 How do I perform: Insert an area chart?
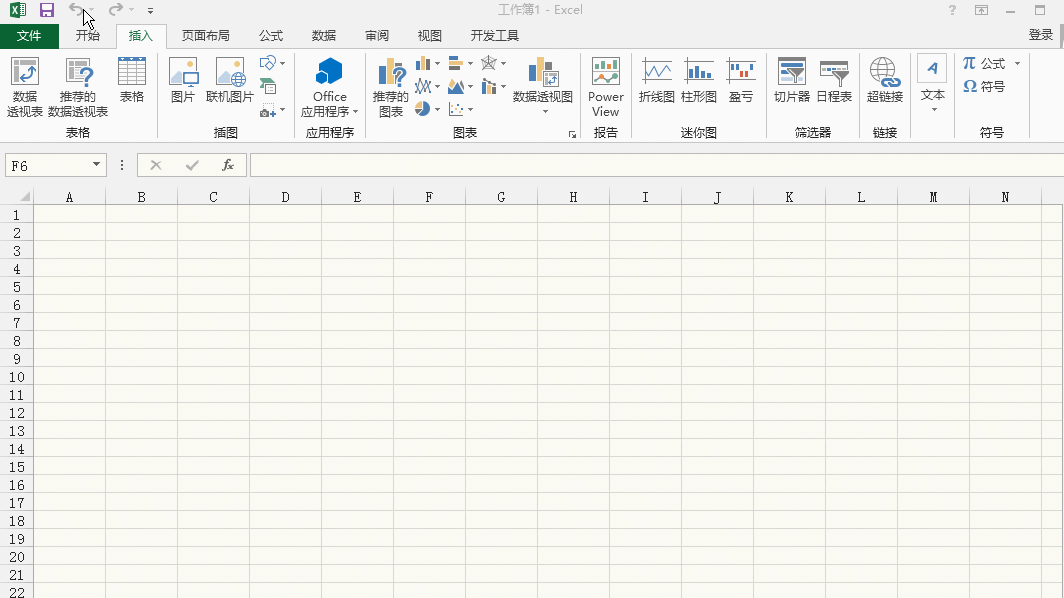456,86
